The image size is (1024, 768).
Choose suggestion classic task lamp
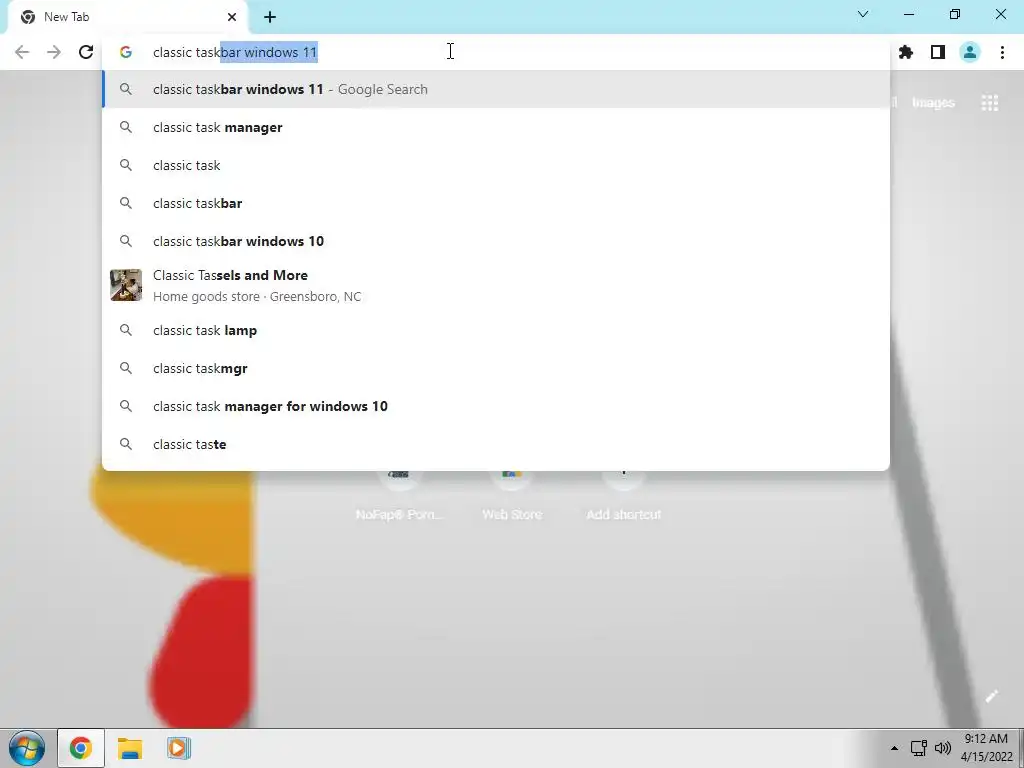pos(496,330)
